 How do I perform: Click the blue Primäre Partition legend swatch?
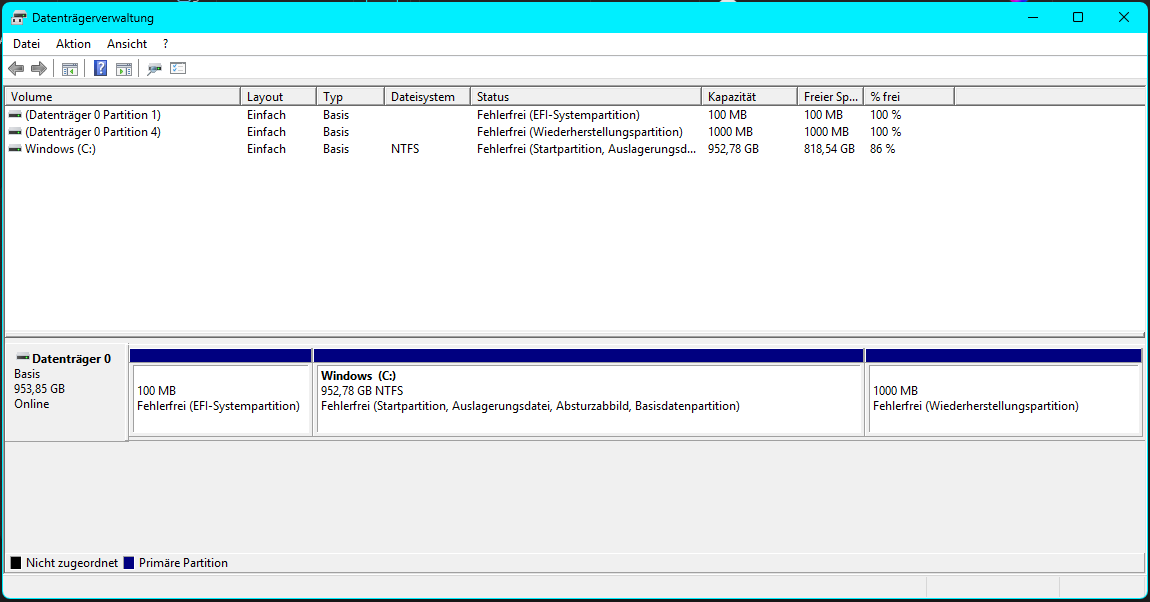click(x=130, y=562)
